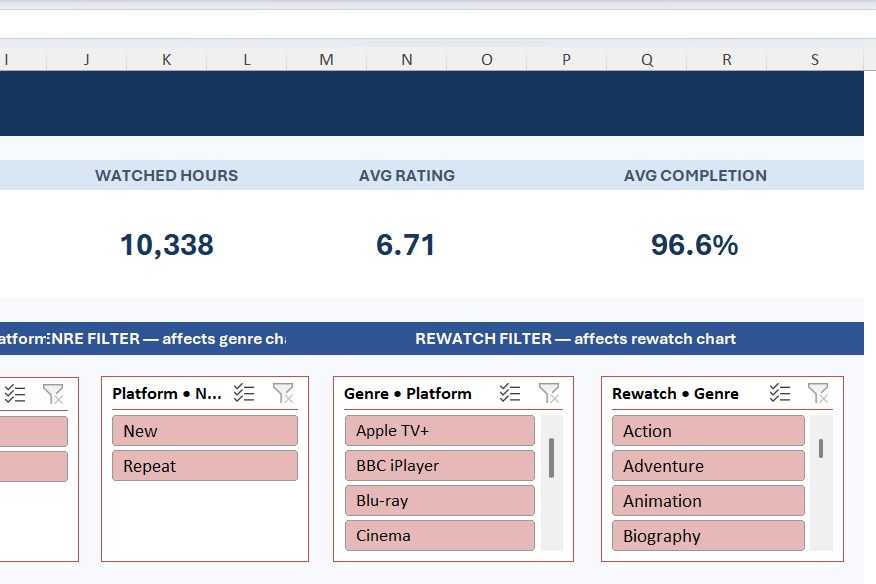
Task: Pick the Cinema slicer item
Action: [440, 535]
